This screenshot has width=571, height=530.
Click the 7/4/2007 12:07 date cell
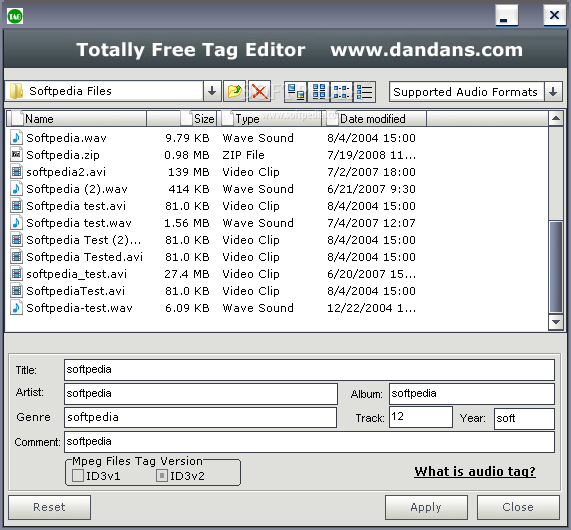pyautogui.click(x=371, y=223)
